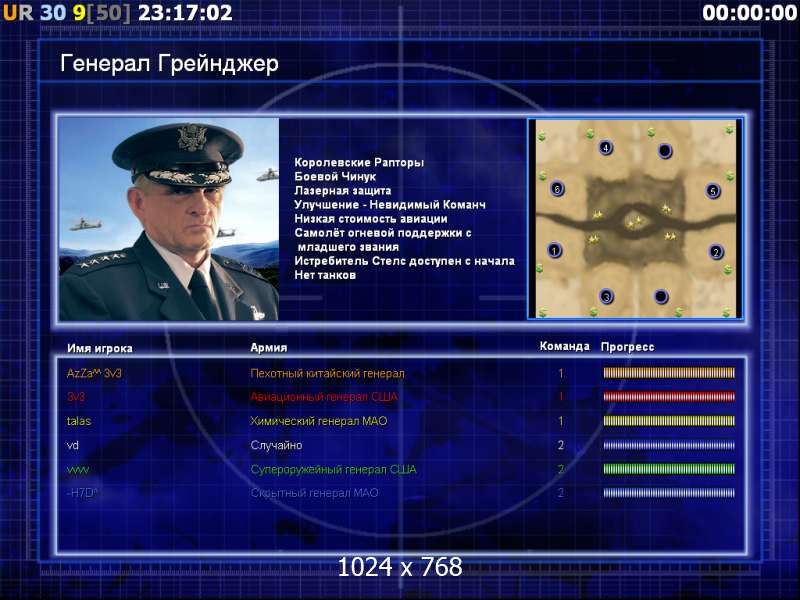
Task: Select player name "-H7D^"
Action: (82, 493)
